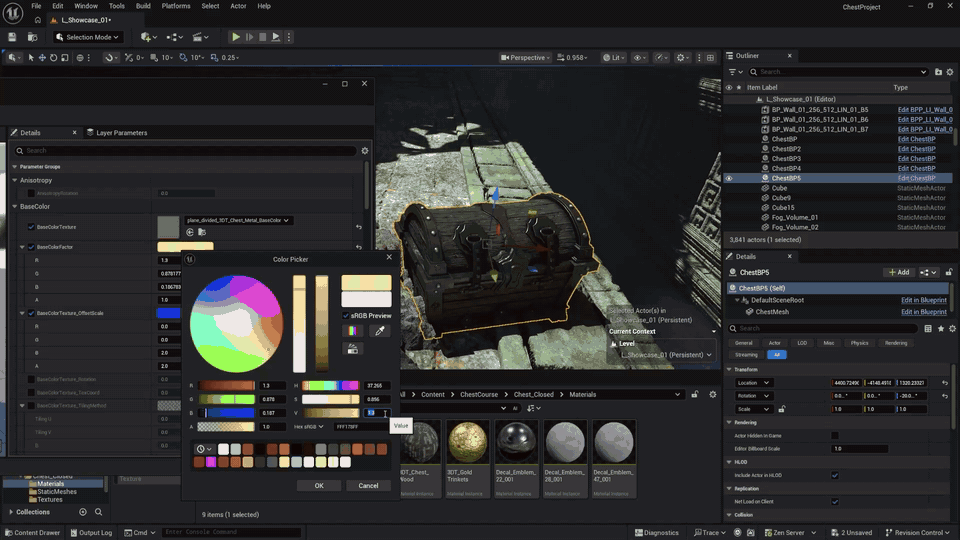The image size is (960, 540).
Task: Open Outliner settings gear
Action: (950, 72)
